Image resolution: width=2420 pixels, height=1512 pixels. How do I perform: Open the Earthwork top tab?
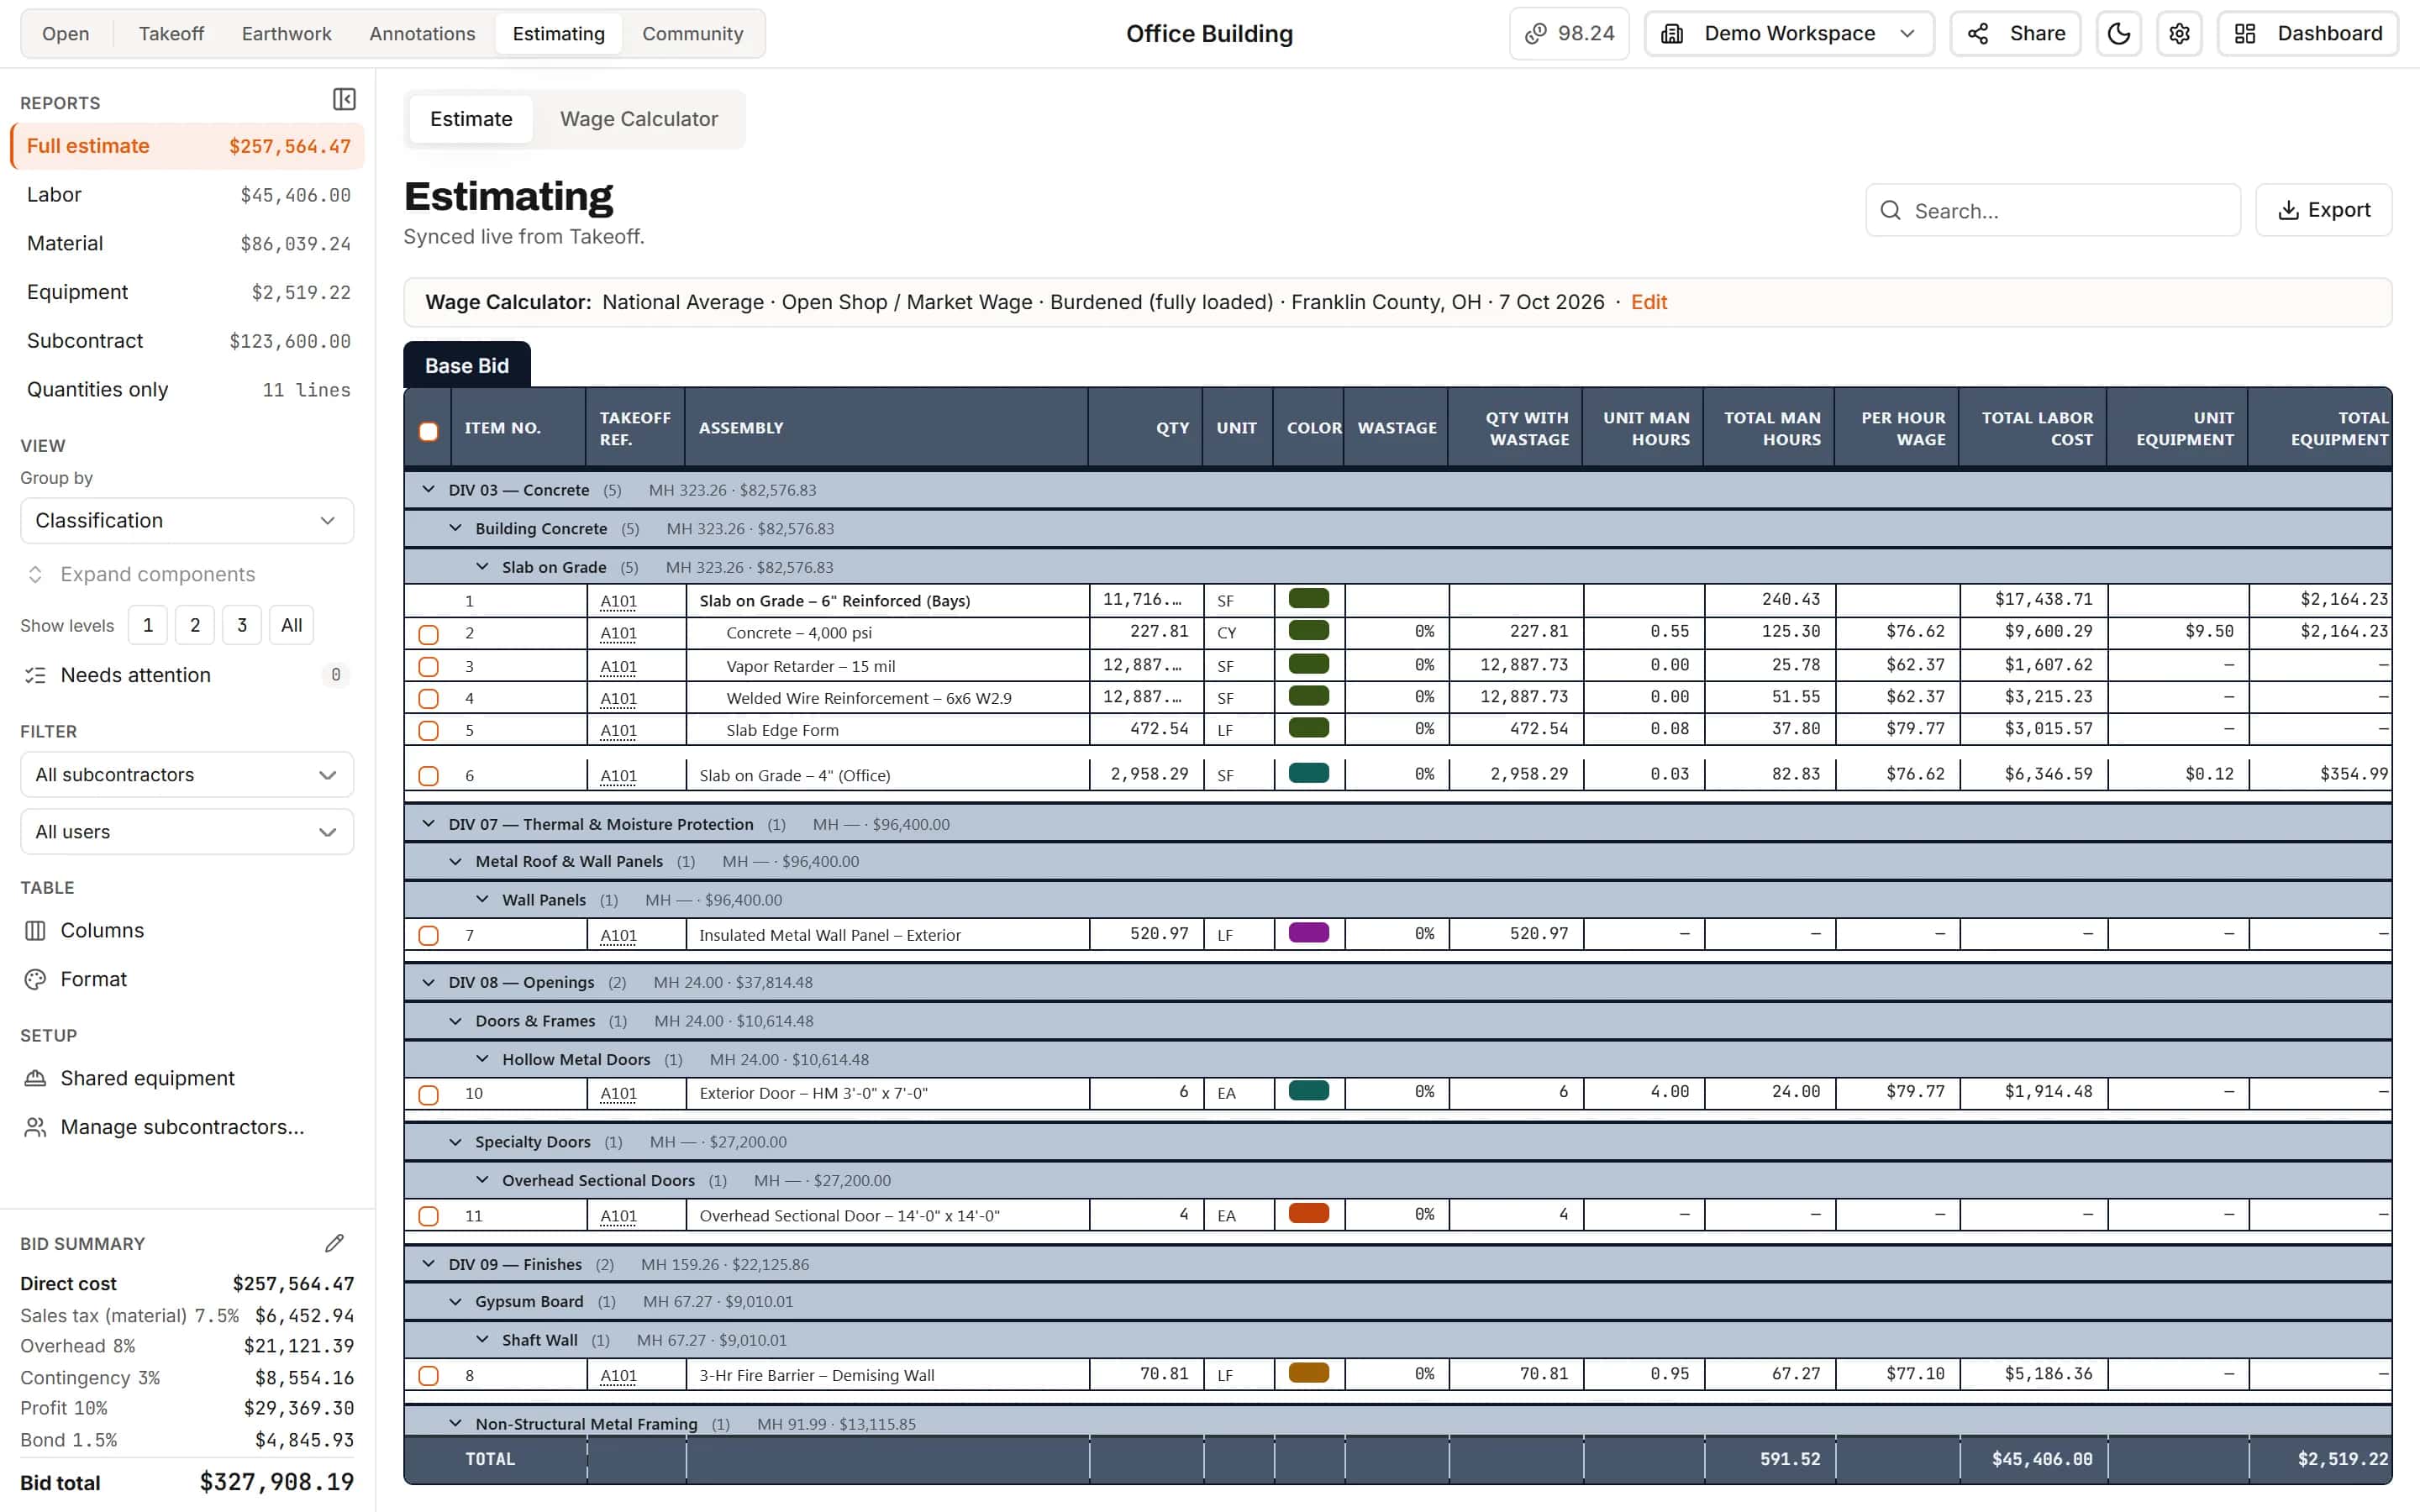[286, 34]
